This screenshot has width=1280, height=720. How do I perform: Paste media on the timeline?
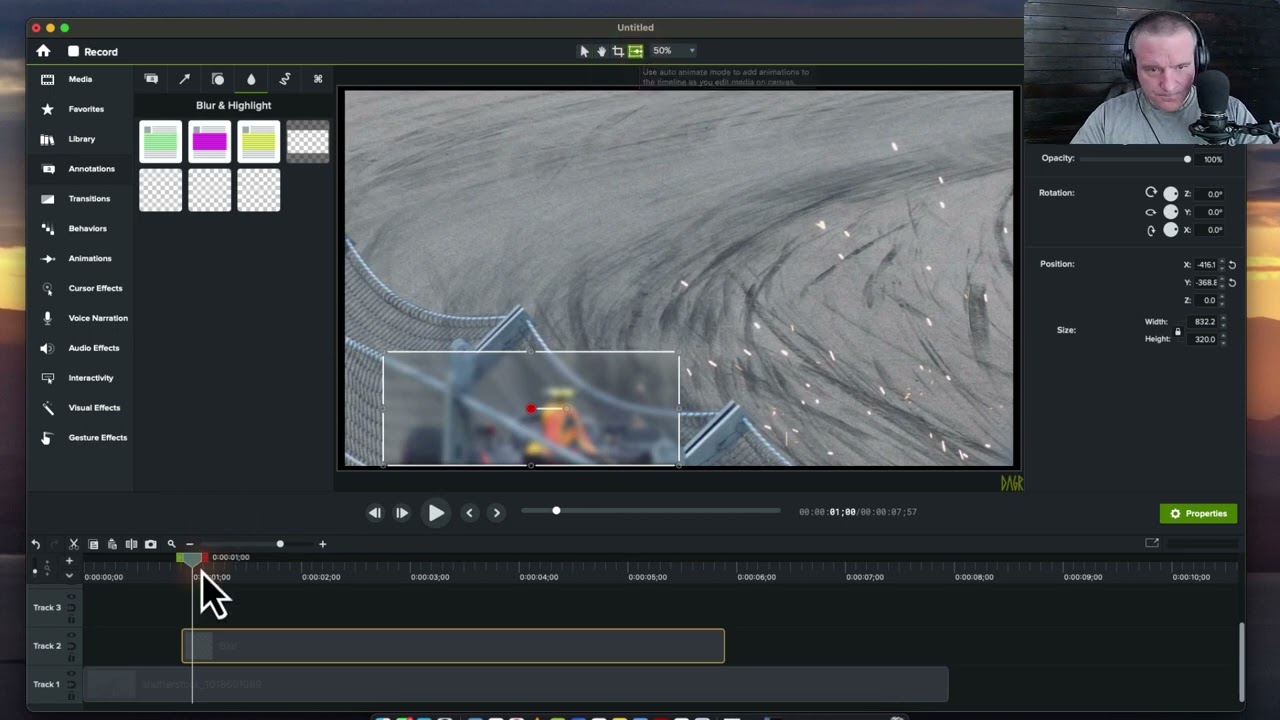(x=112, y=544)
